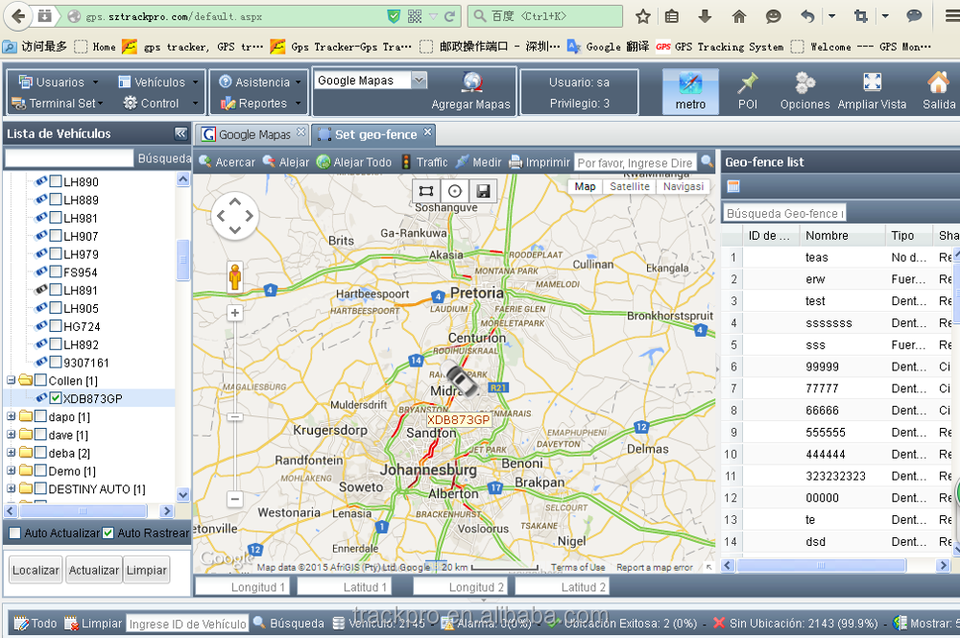This screenshot has width=960, height=638.
Task: Open Opciones gear settings
Action: coord(805,84)
